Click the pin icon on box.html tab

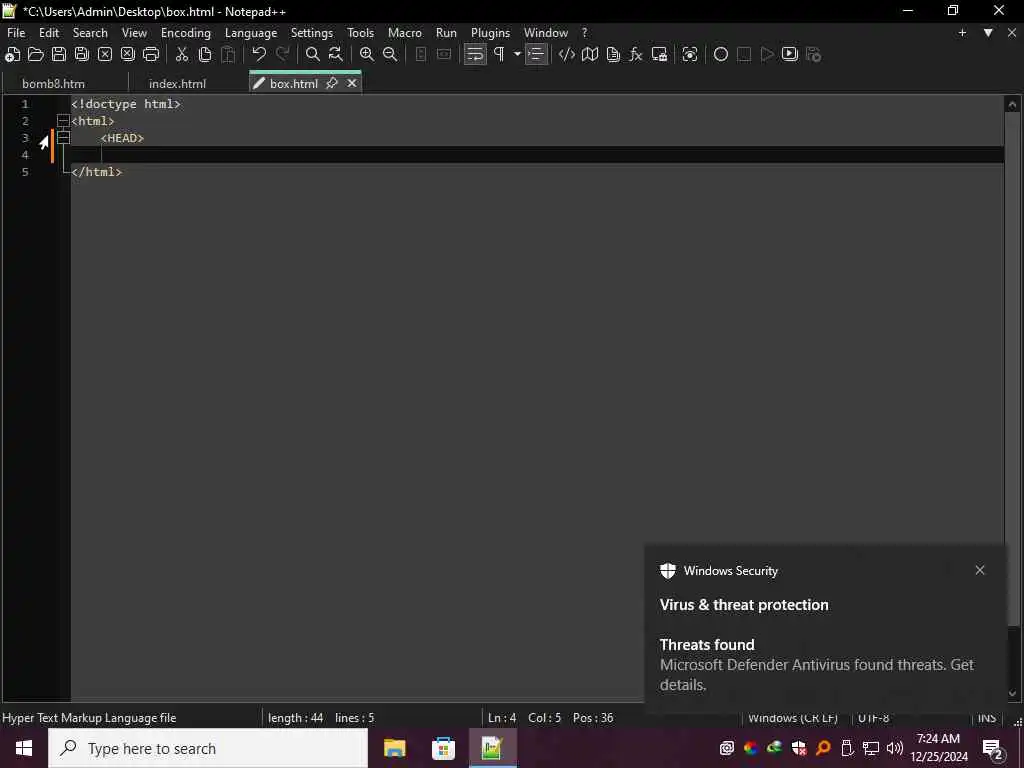point(332,84)
